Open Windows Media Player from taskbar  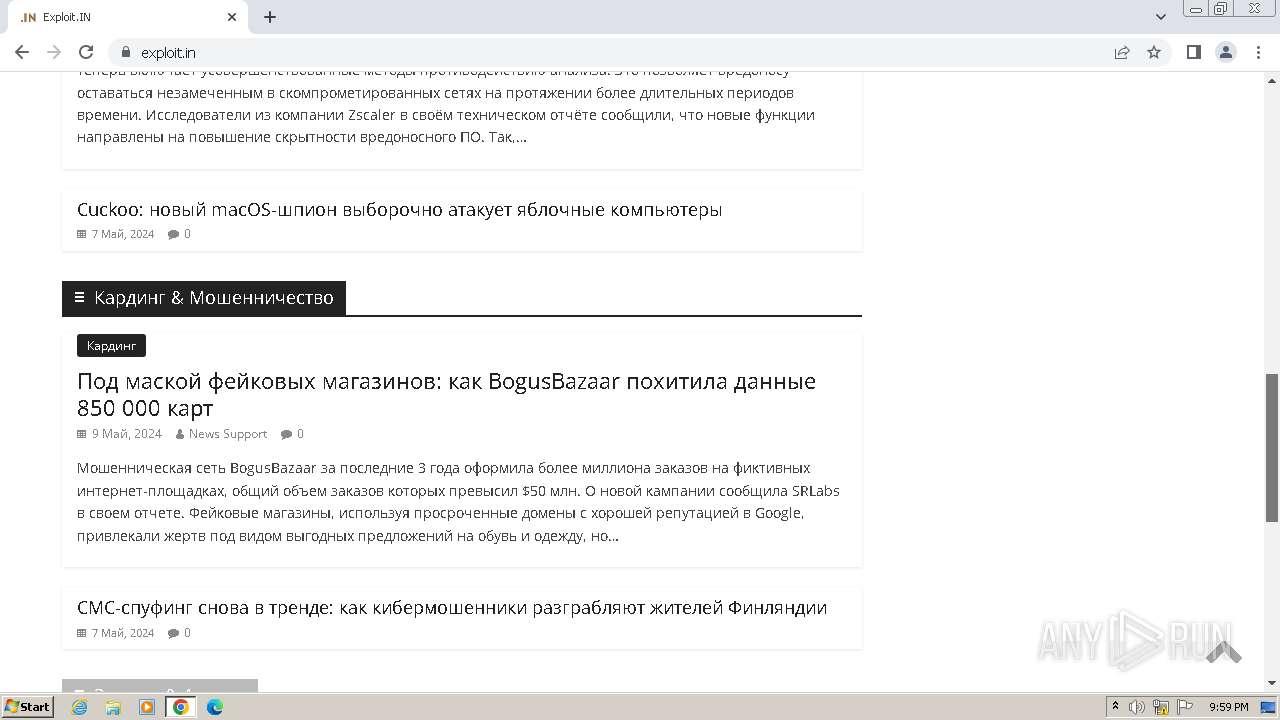147,707
